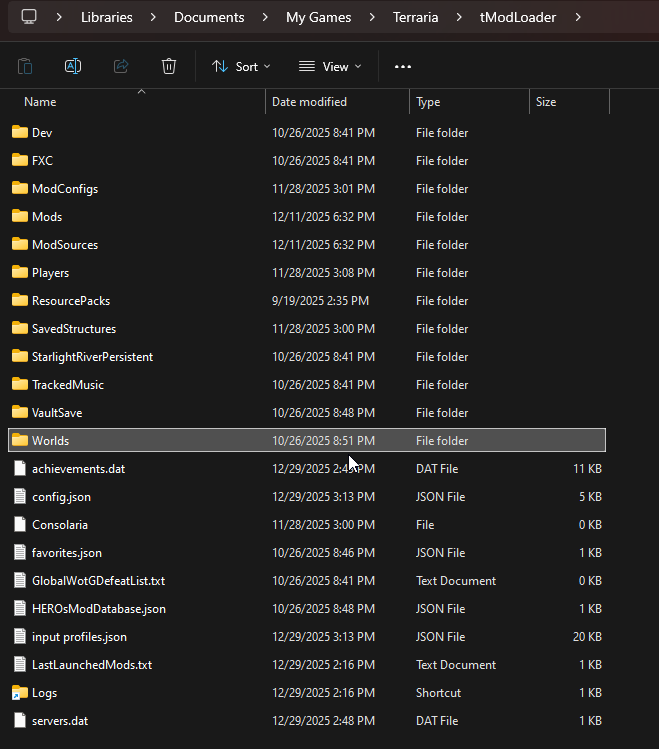
Task: Open the Sort dropdown menu
Action: pos(241,66)
